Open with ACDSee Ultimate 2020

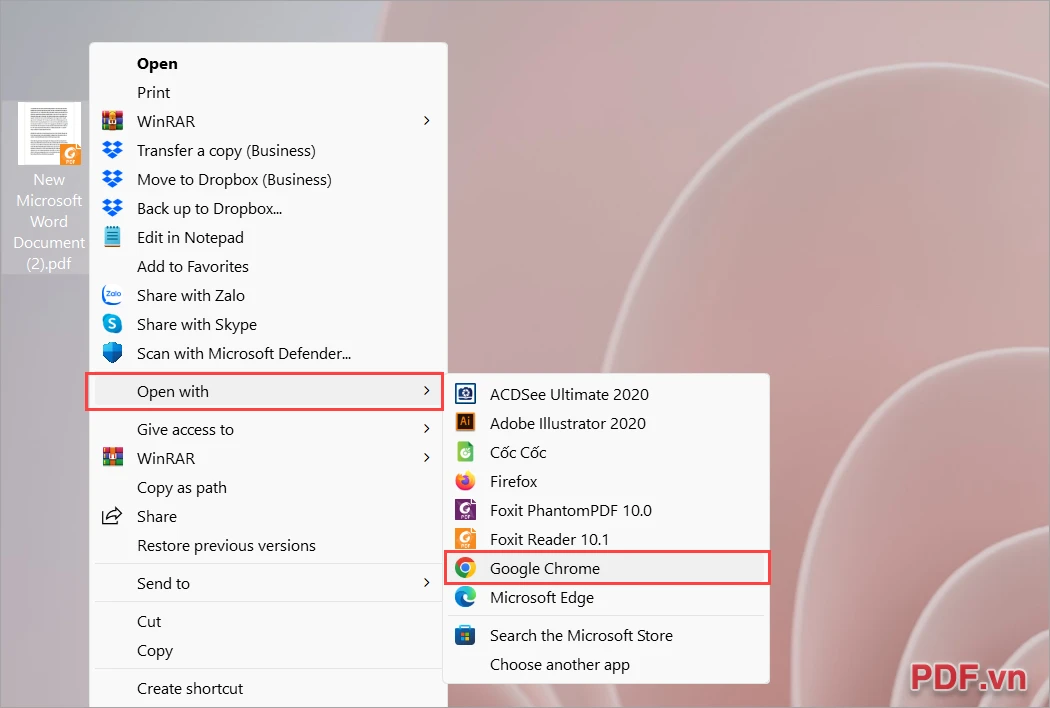(607, 394)
